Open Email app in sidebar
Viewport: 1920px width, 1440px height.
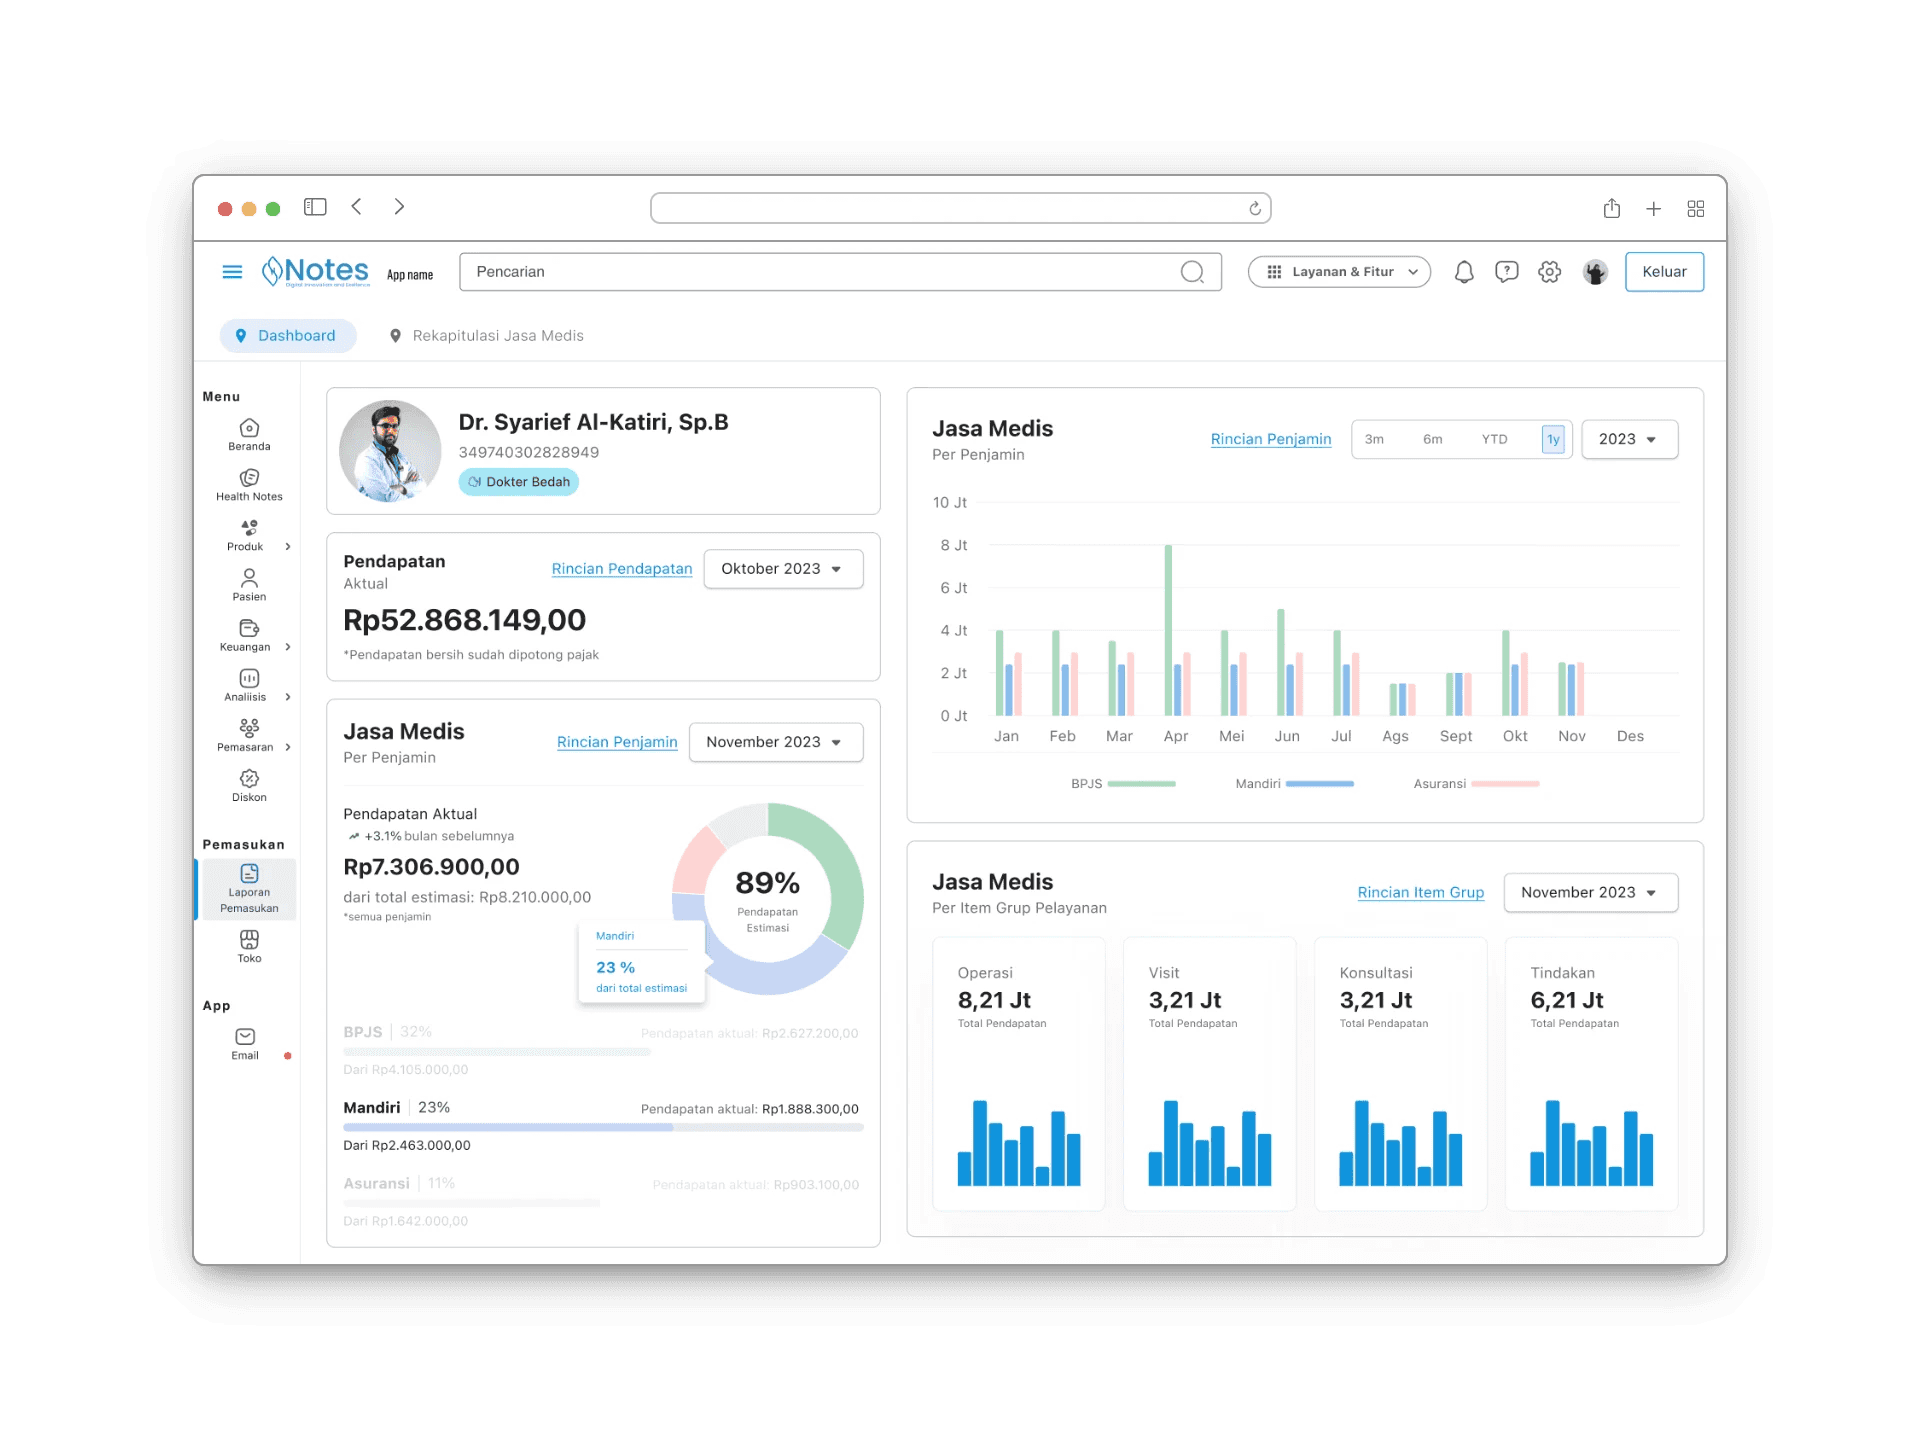point(245,1043)
